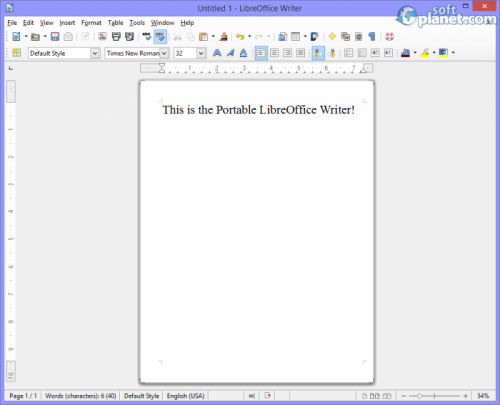This screenshot has height=405, width=500.
Task: Click the 54% zoom level
Action: click(x=483, y=396)
